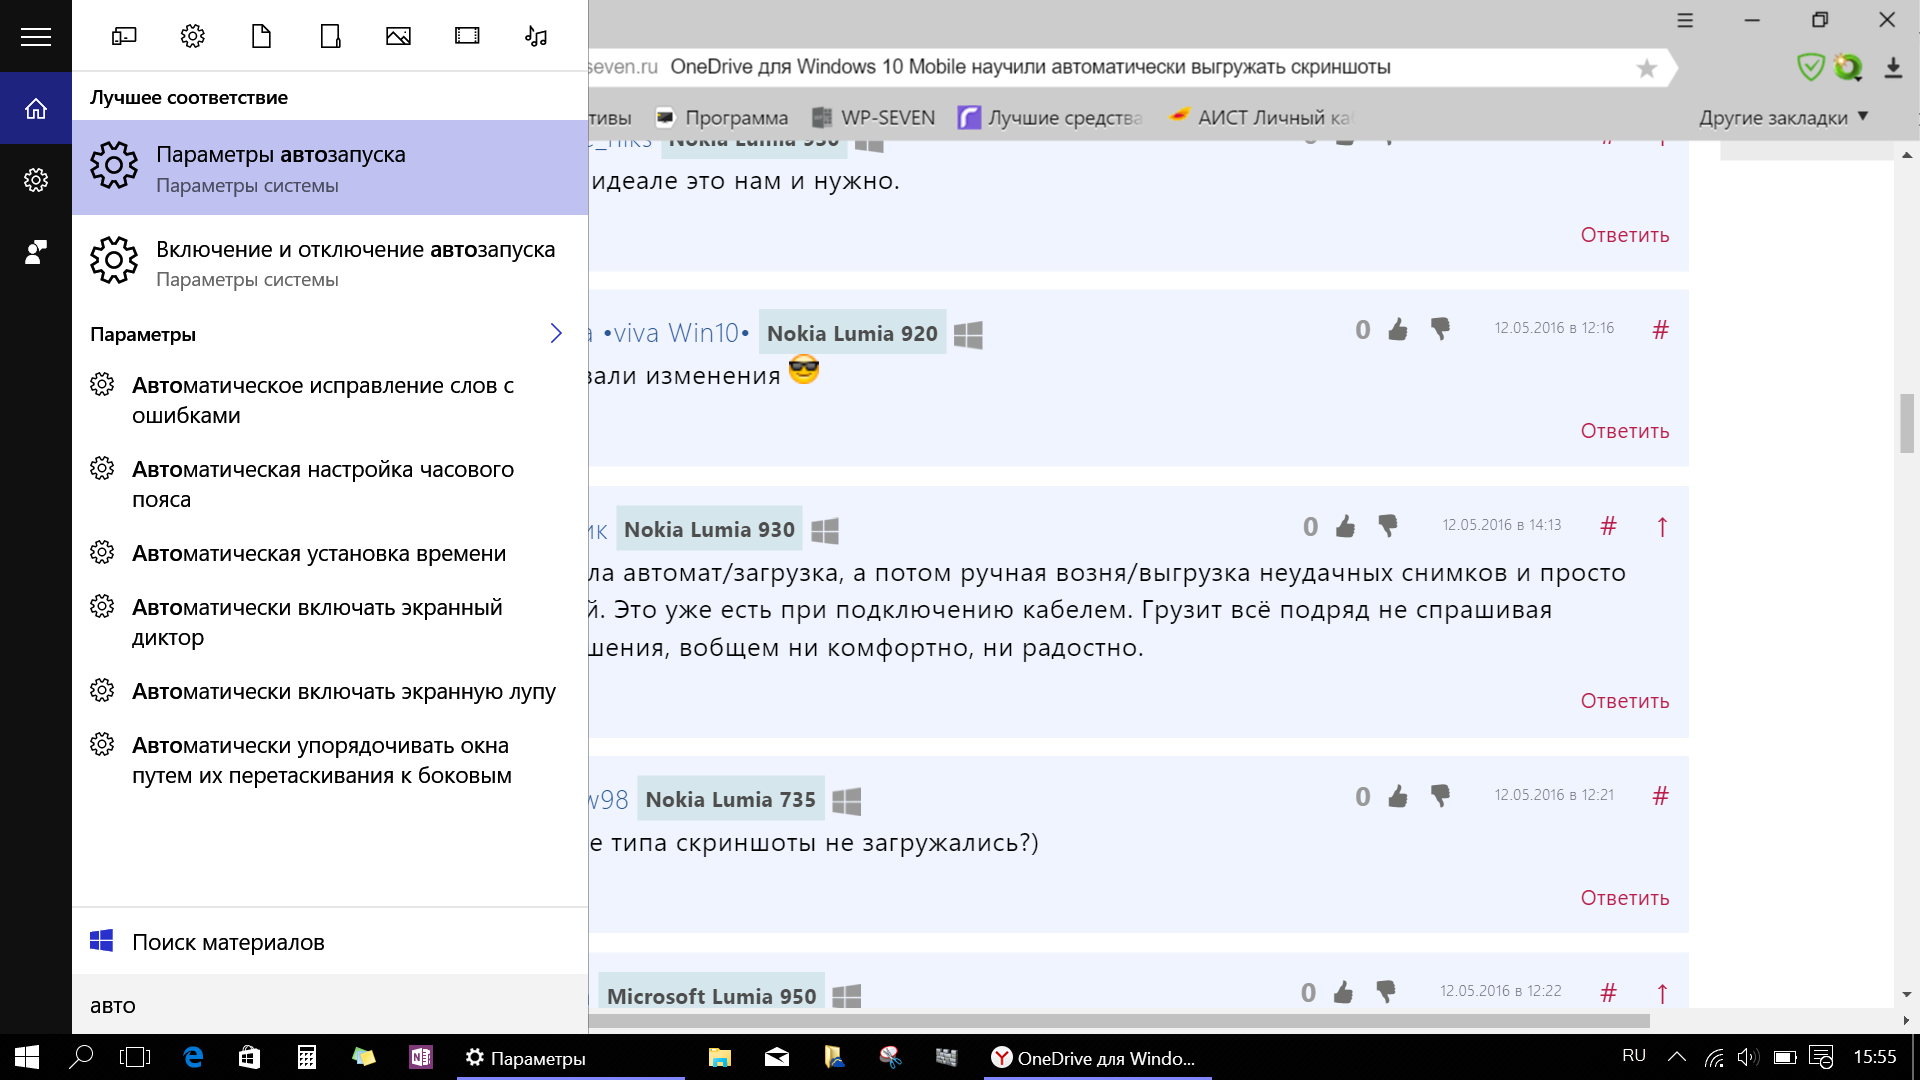Screen dimensions: 1920x1080
Task: Open Лучшие средства bookmark
Action: click(1050, 118)
